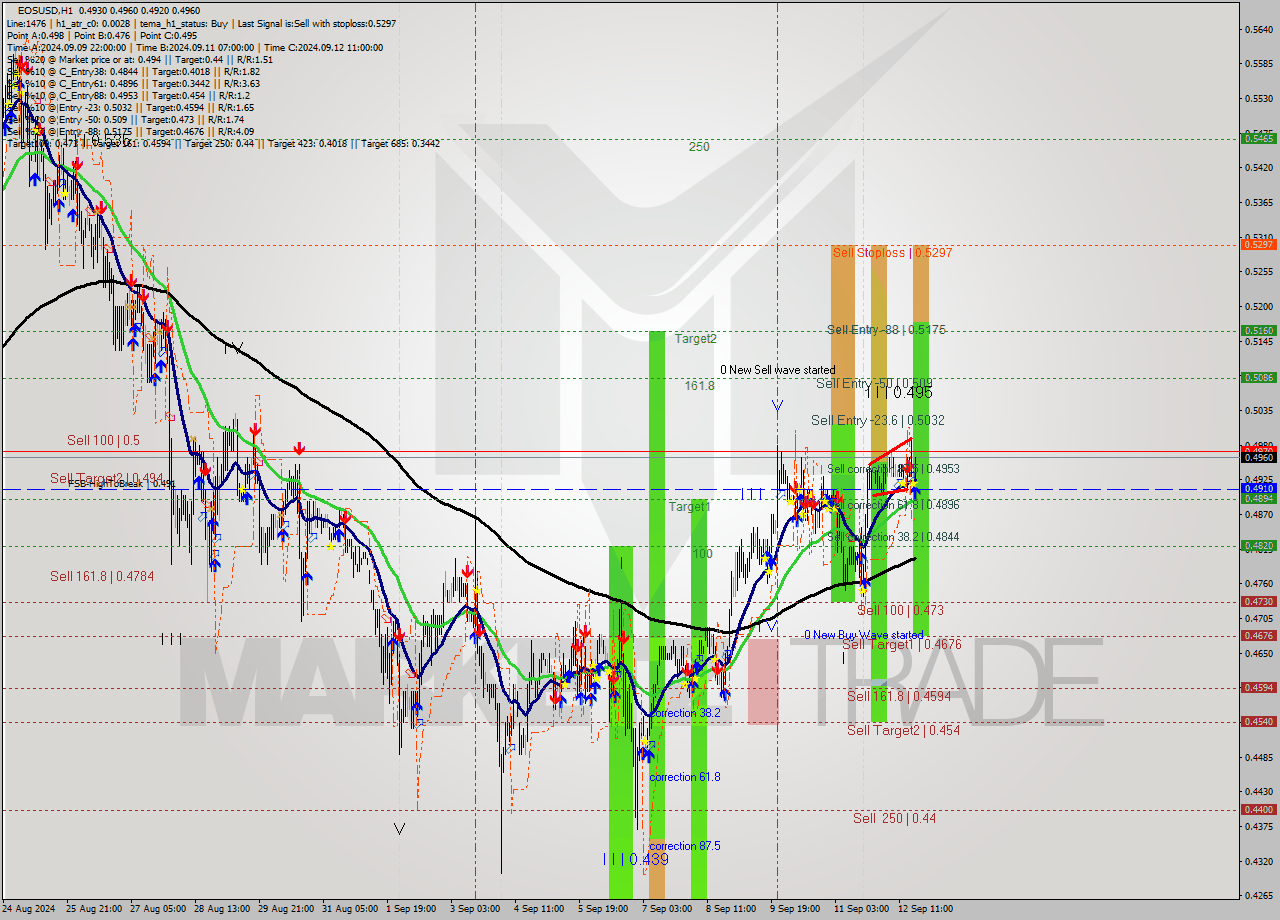
Task: Select the 'Sell Stoploss | 0.5297' label
Action: click(892, 253)
